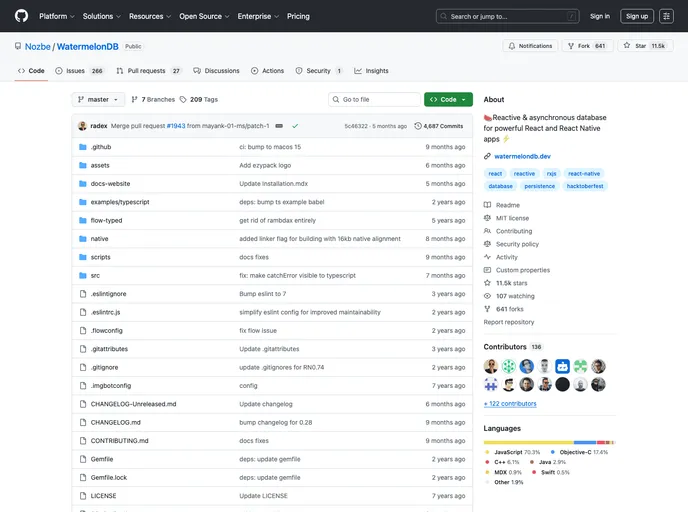The image size is (688, 512).
Task: Expand the Resources menu
Action: tap(150, 16)
